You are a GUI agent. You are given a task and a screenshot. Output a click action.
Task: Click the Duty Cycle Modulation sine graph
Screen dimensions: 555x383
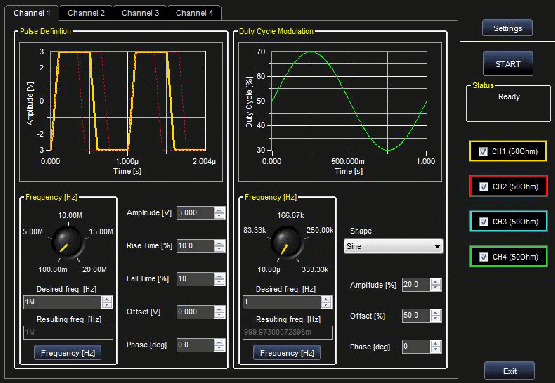point(340,112)
